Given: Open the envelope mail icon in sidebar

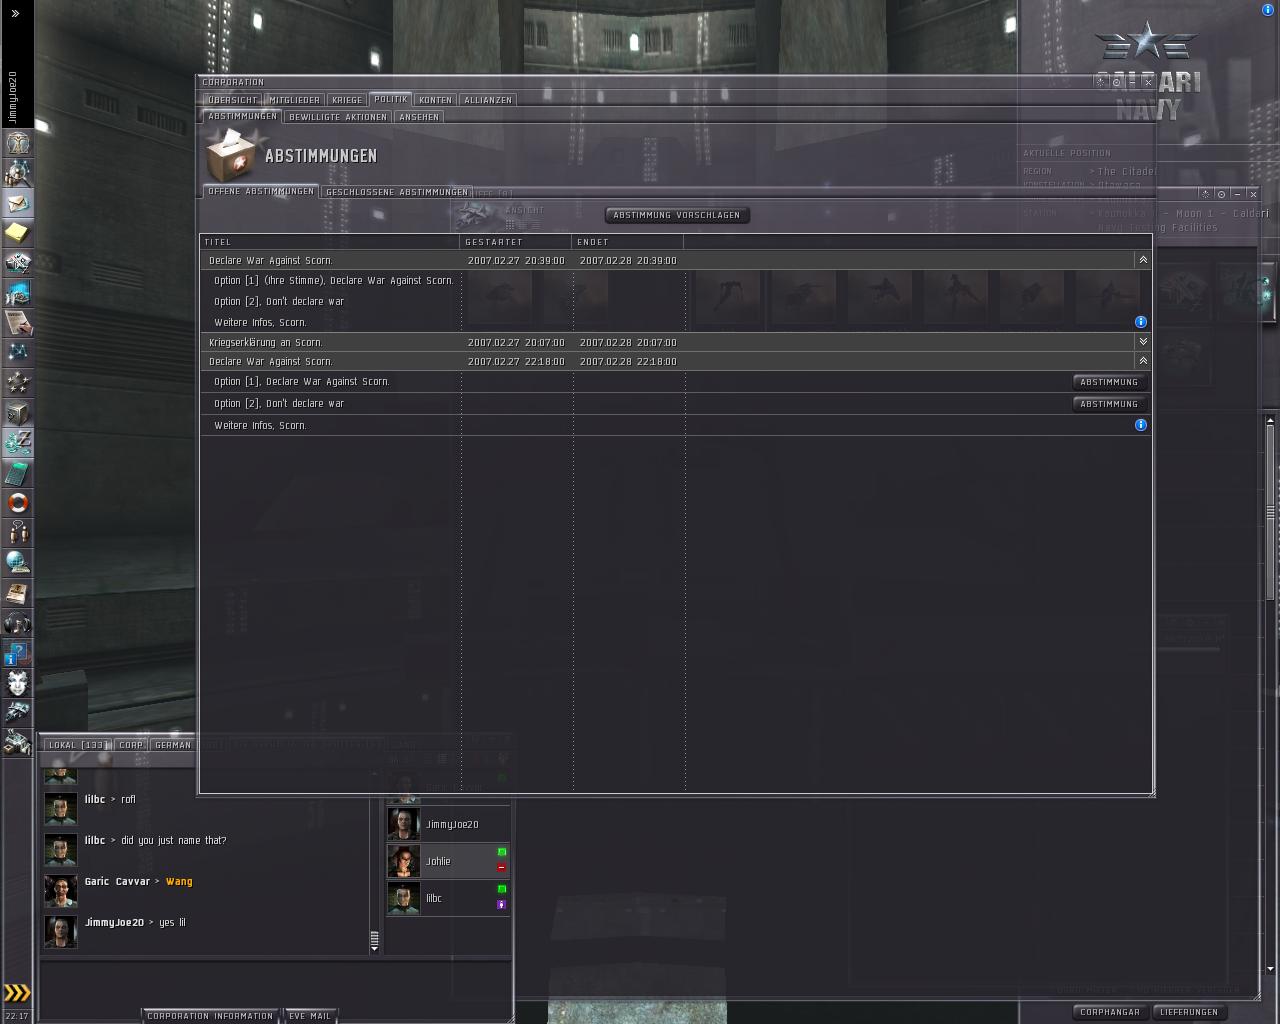Looking at the screenshot, I should coord(18,203).
